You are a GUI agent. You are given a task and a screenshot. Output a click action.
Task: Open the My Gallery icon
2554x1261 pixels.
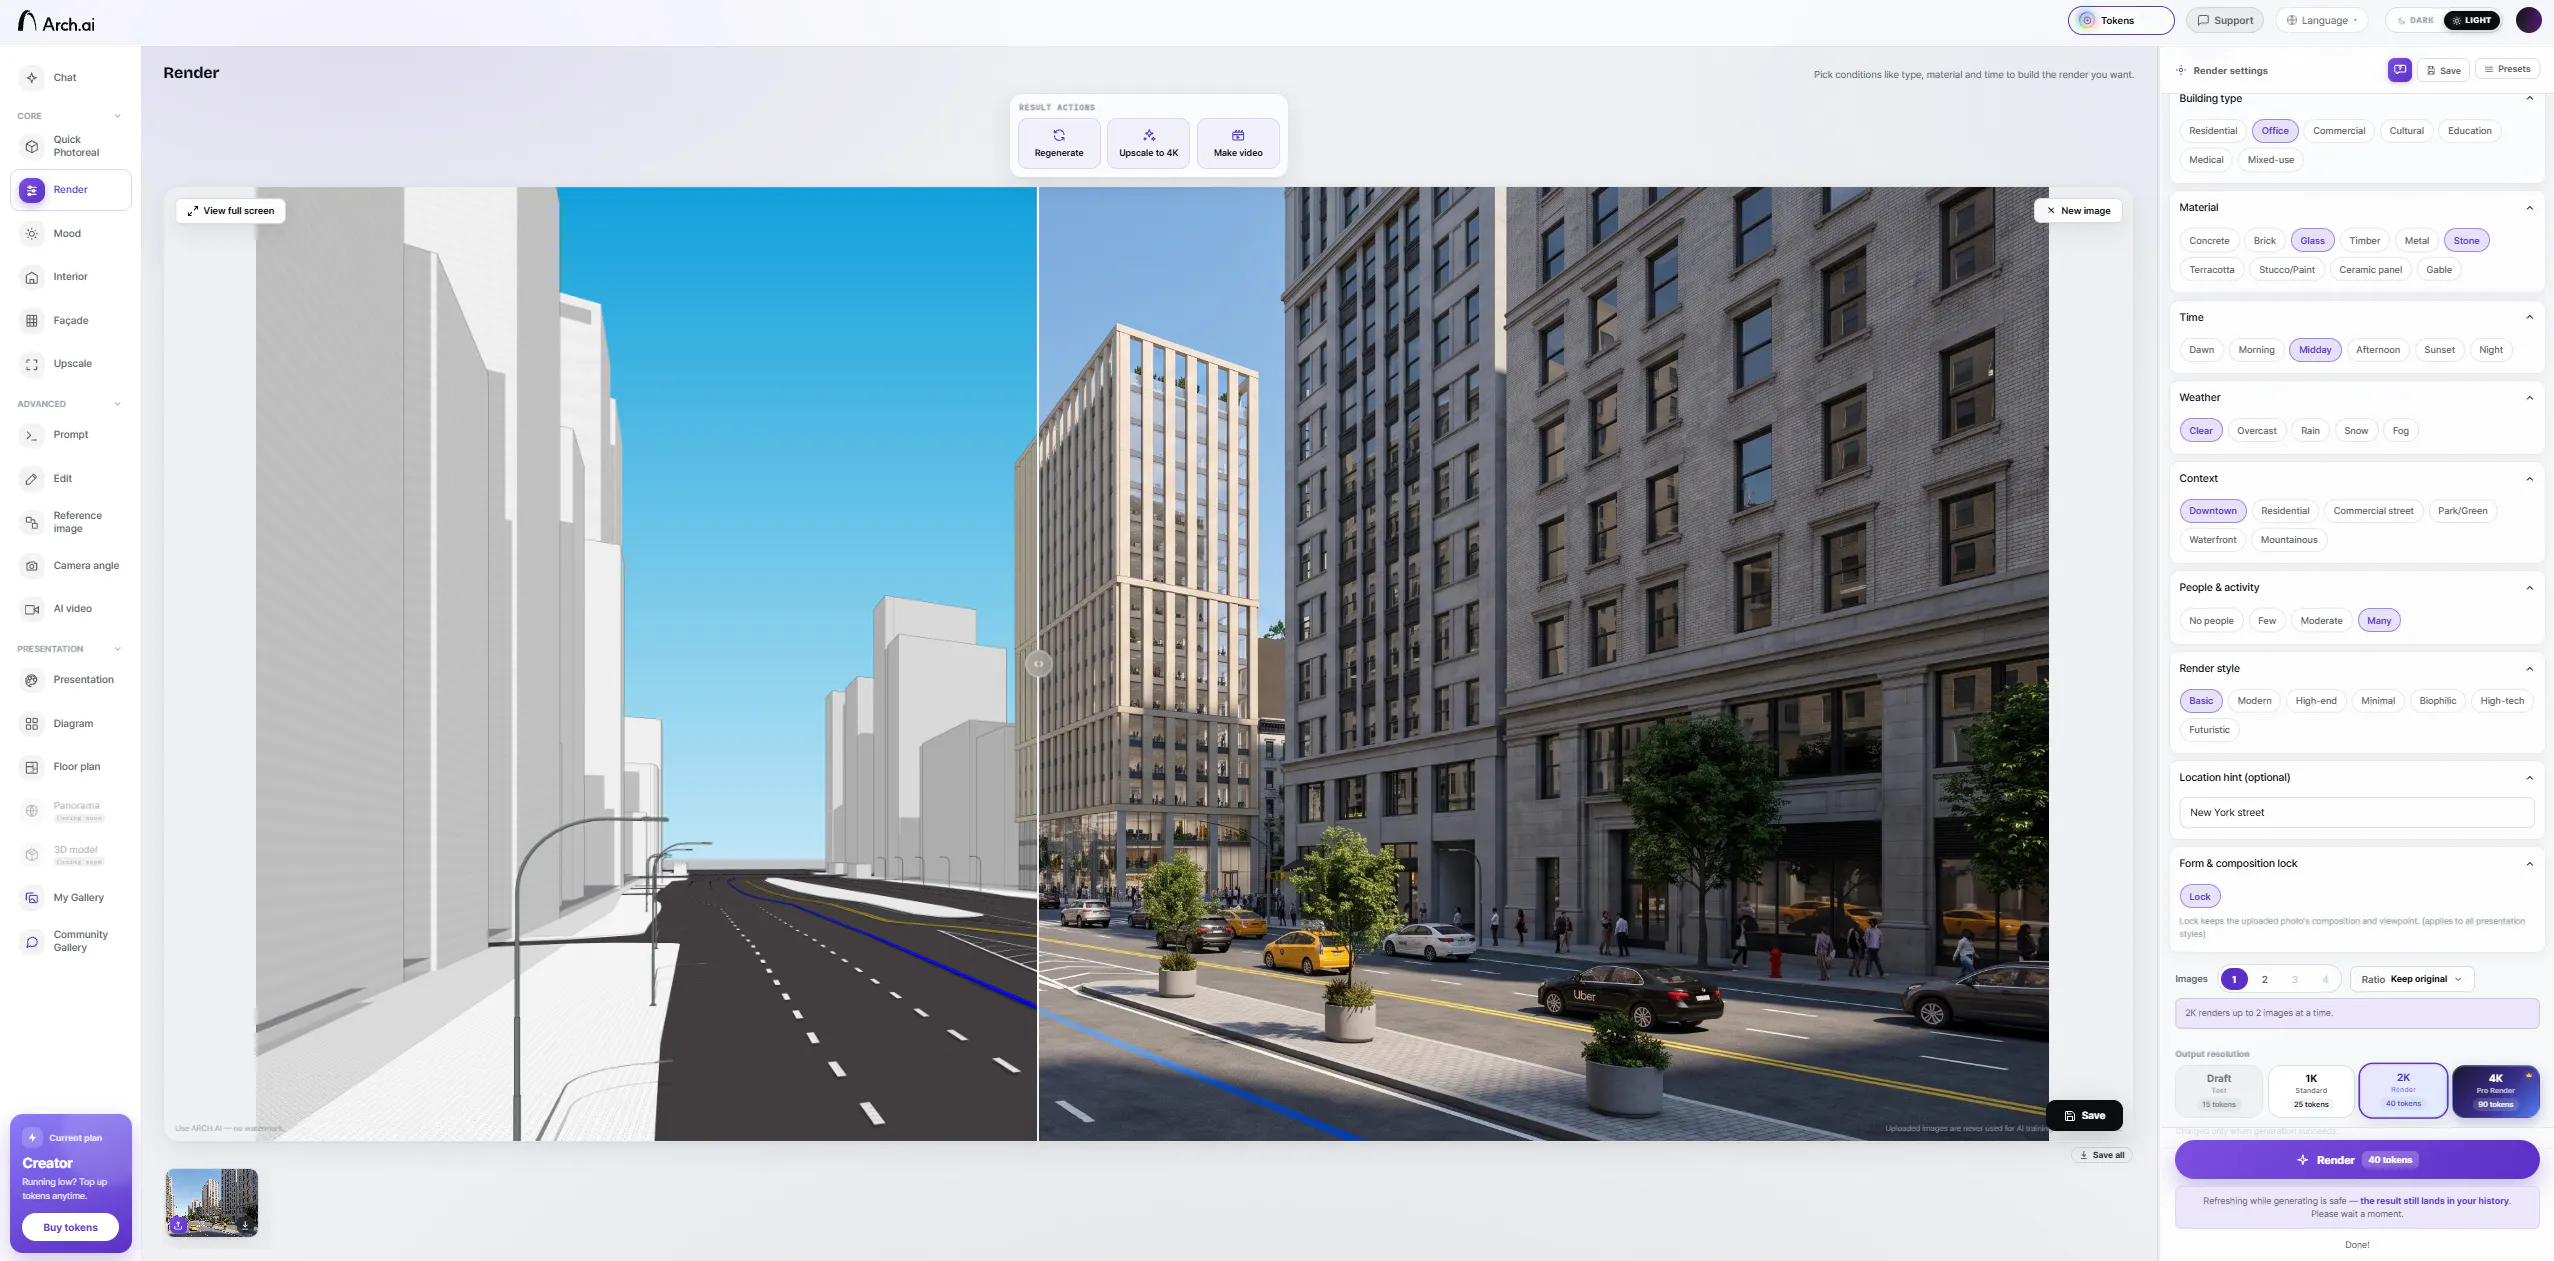point(32,898)
